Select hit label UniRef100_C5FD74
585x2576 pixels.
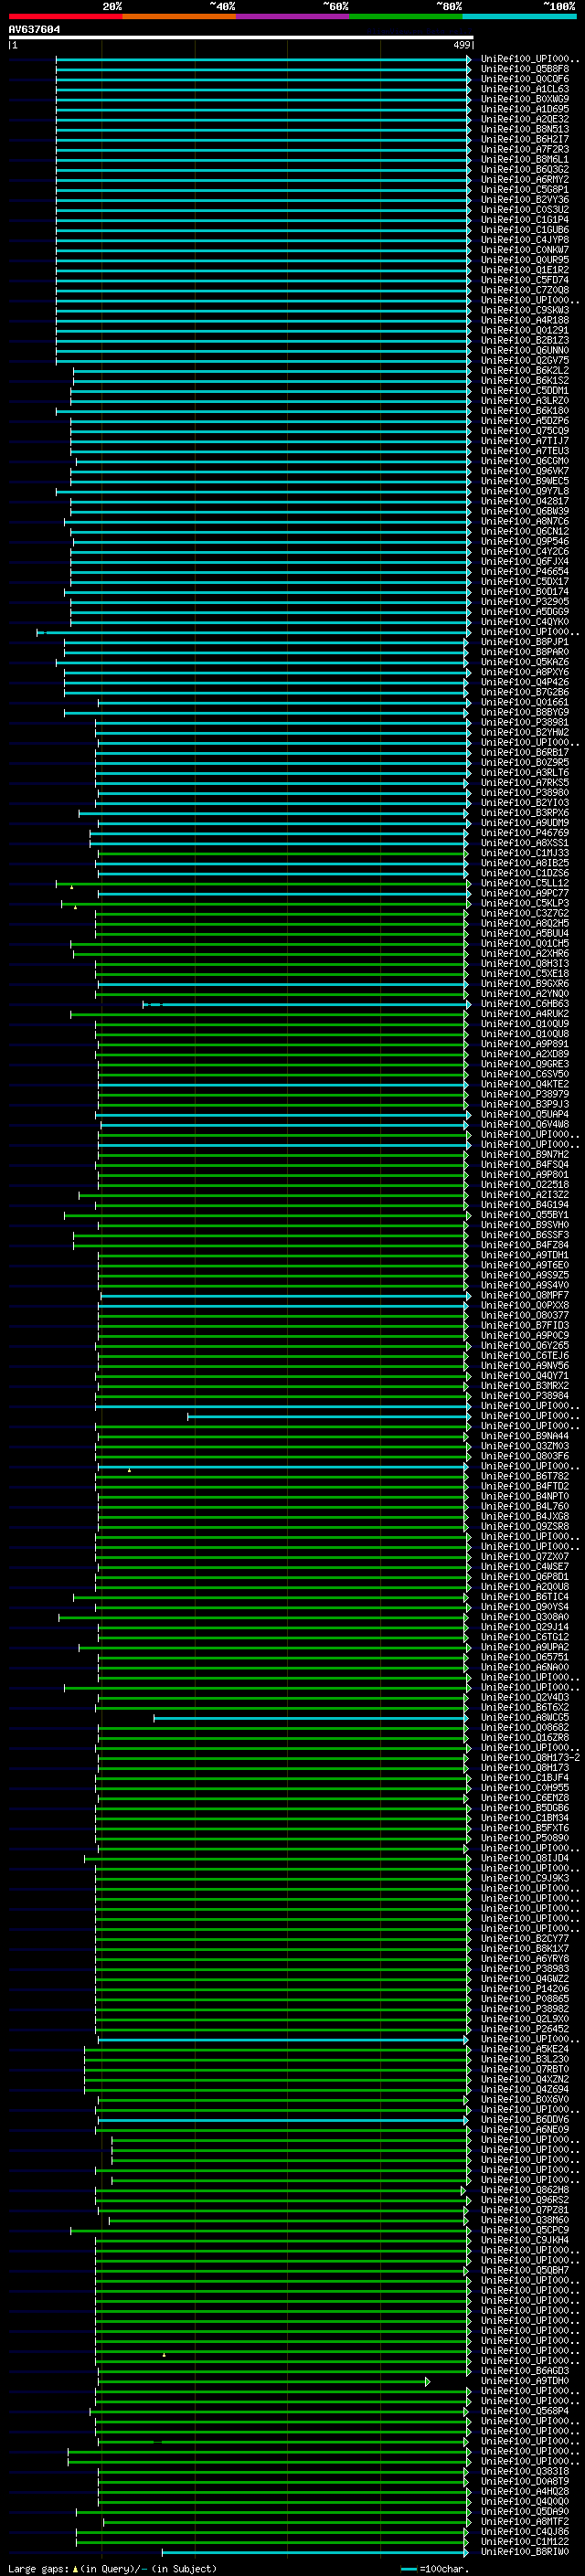pyautogui.click(x=524, y=280)
